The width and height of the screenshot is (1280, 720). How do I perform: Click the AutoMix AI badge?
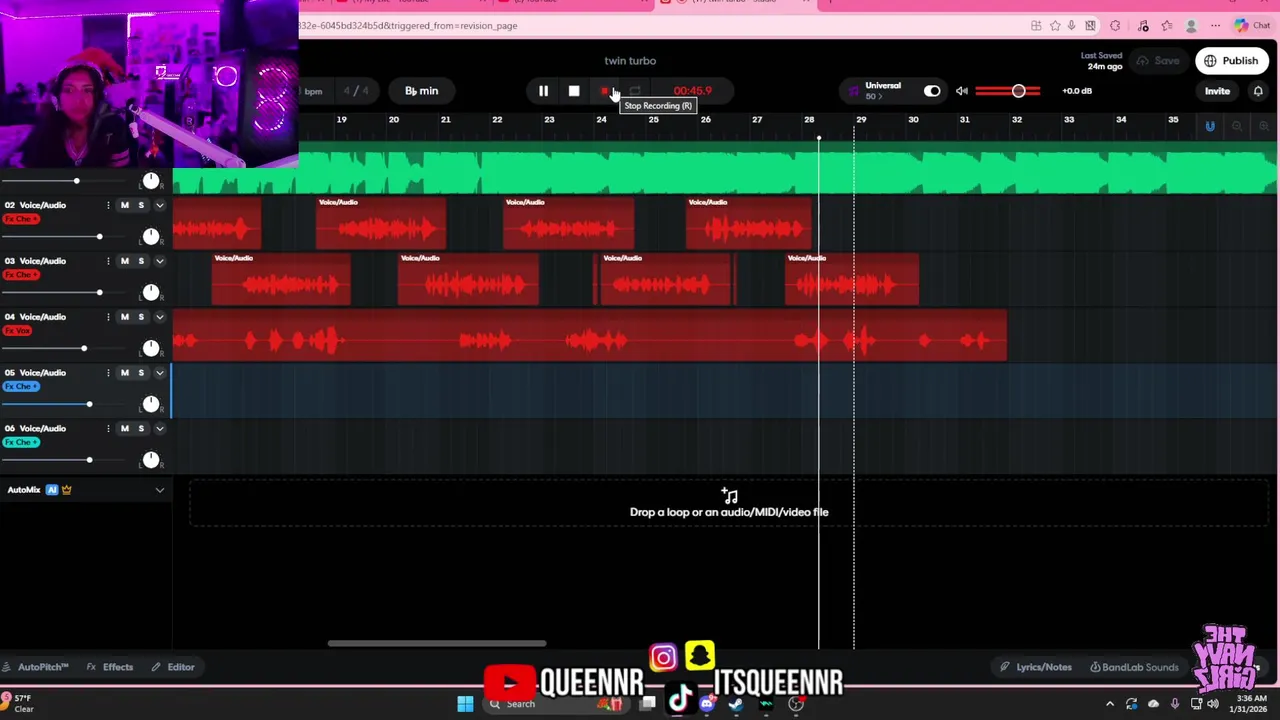[52, 490]
